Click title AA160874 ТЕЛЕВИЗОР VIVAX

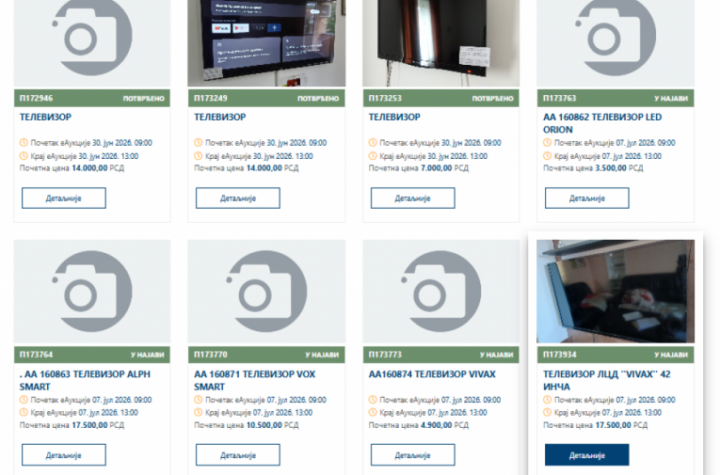coord(432,374)
